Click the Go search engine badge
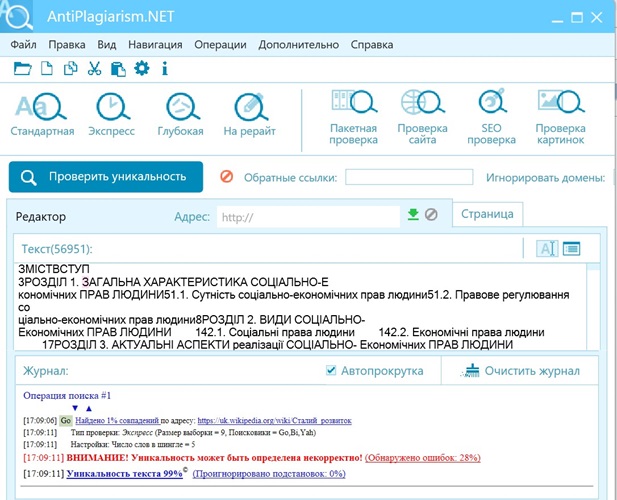 (x=66, y=421)
